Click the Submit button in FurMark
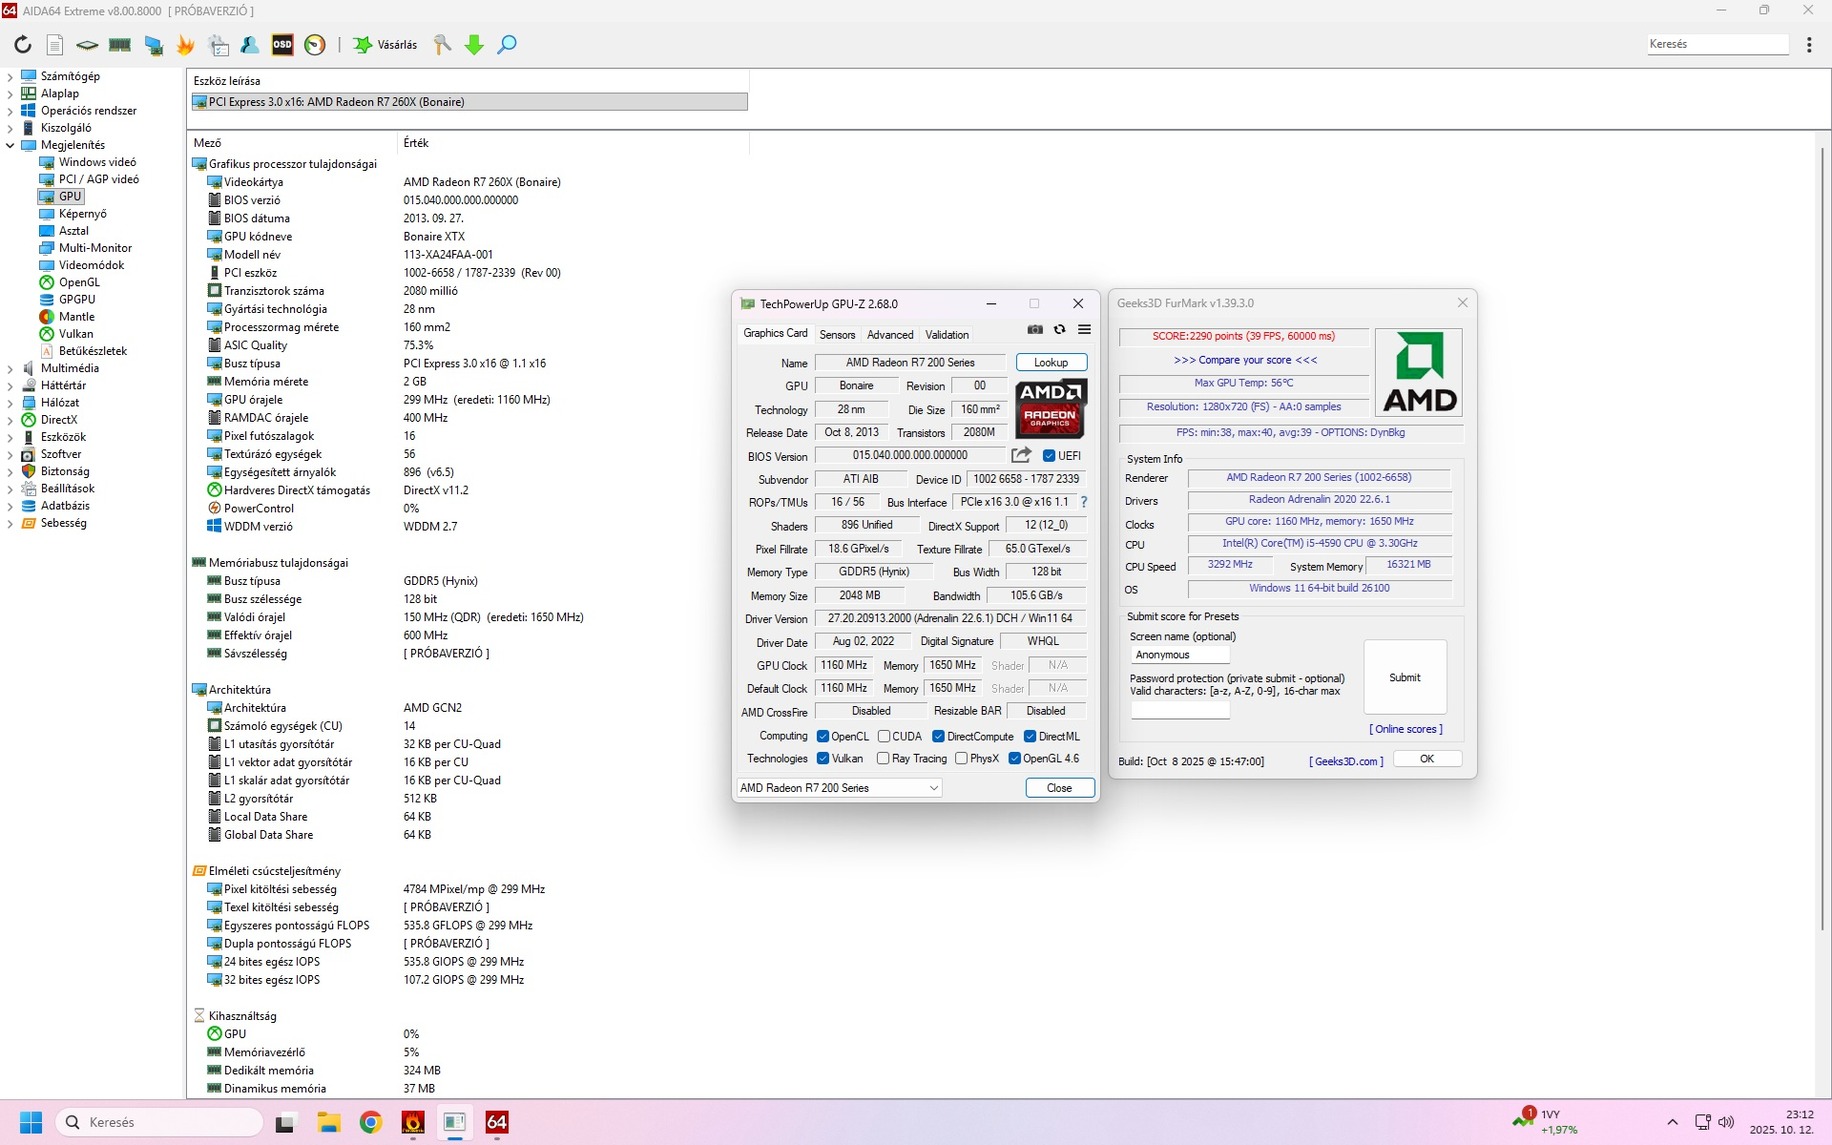 (1405, 677)
